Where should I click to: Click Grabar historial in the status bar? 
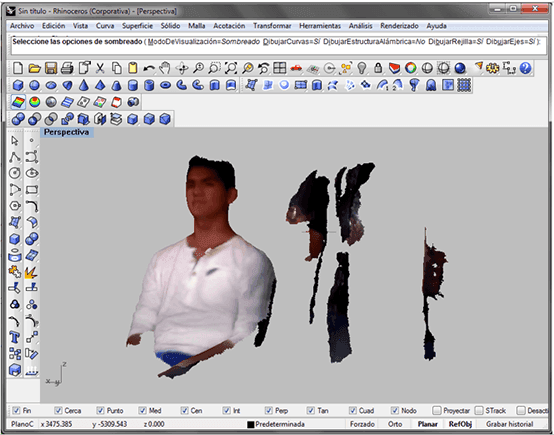coord(509,424)
